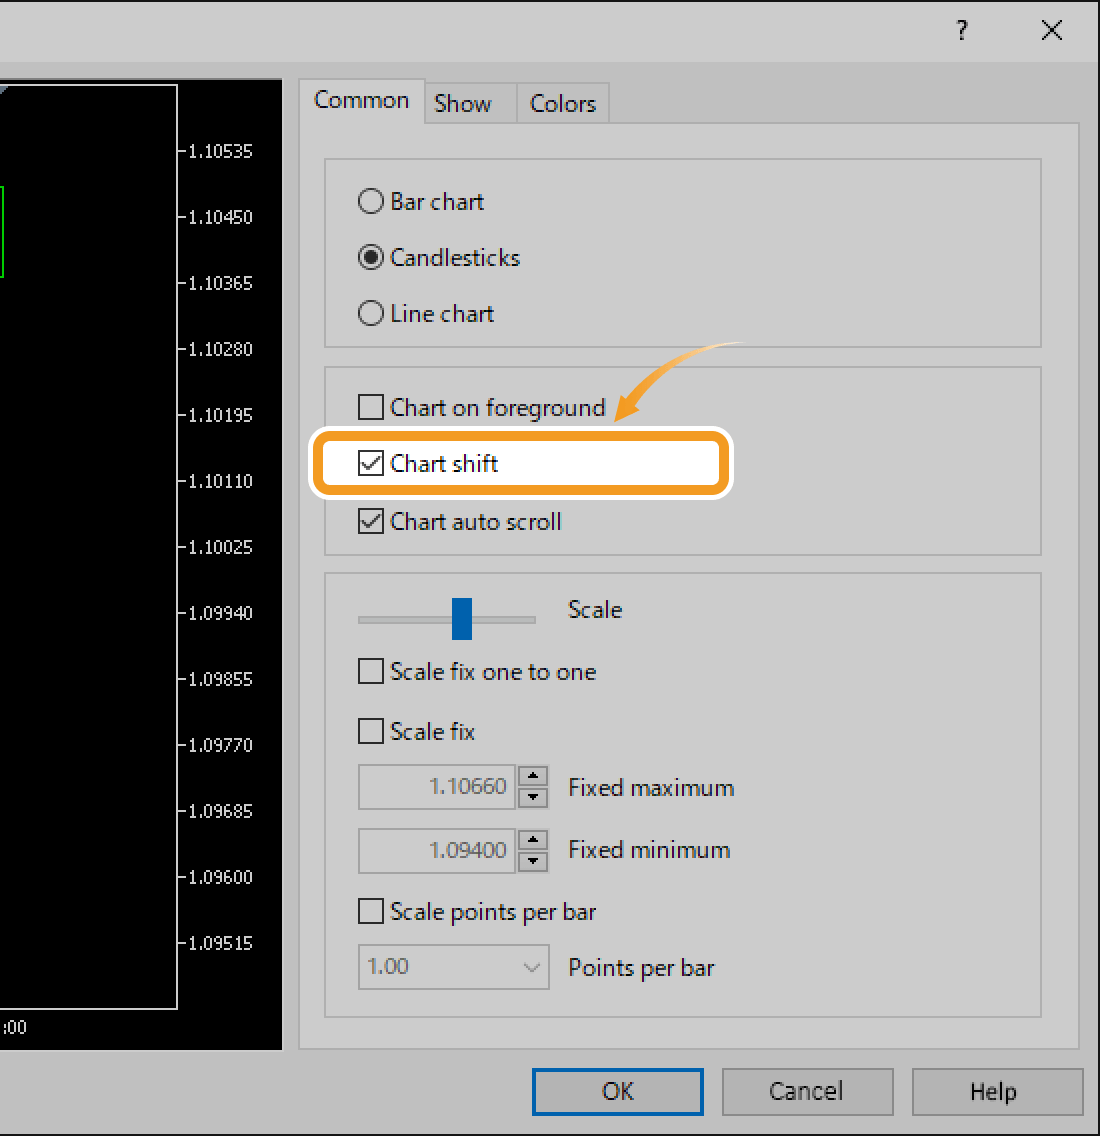The image size is (1100, 1136).
Task: Select the Bar chart display mode
Action: (370, 201)
